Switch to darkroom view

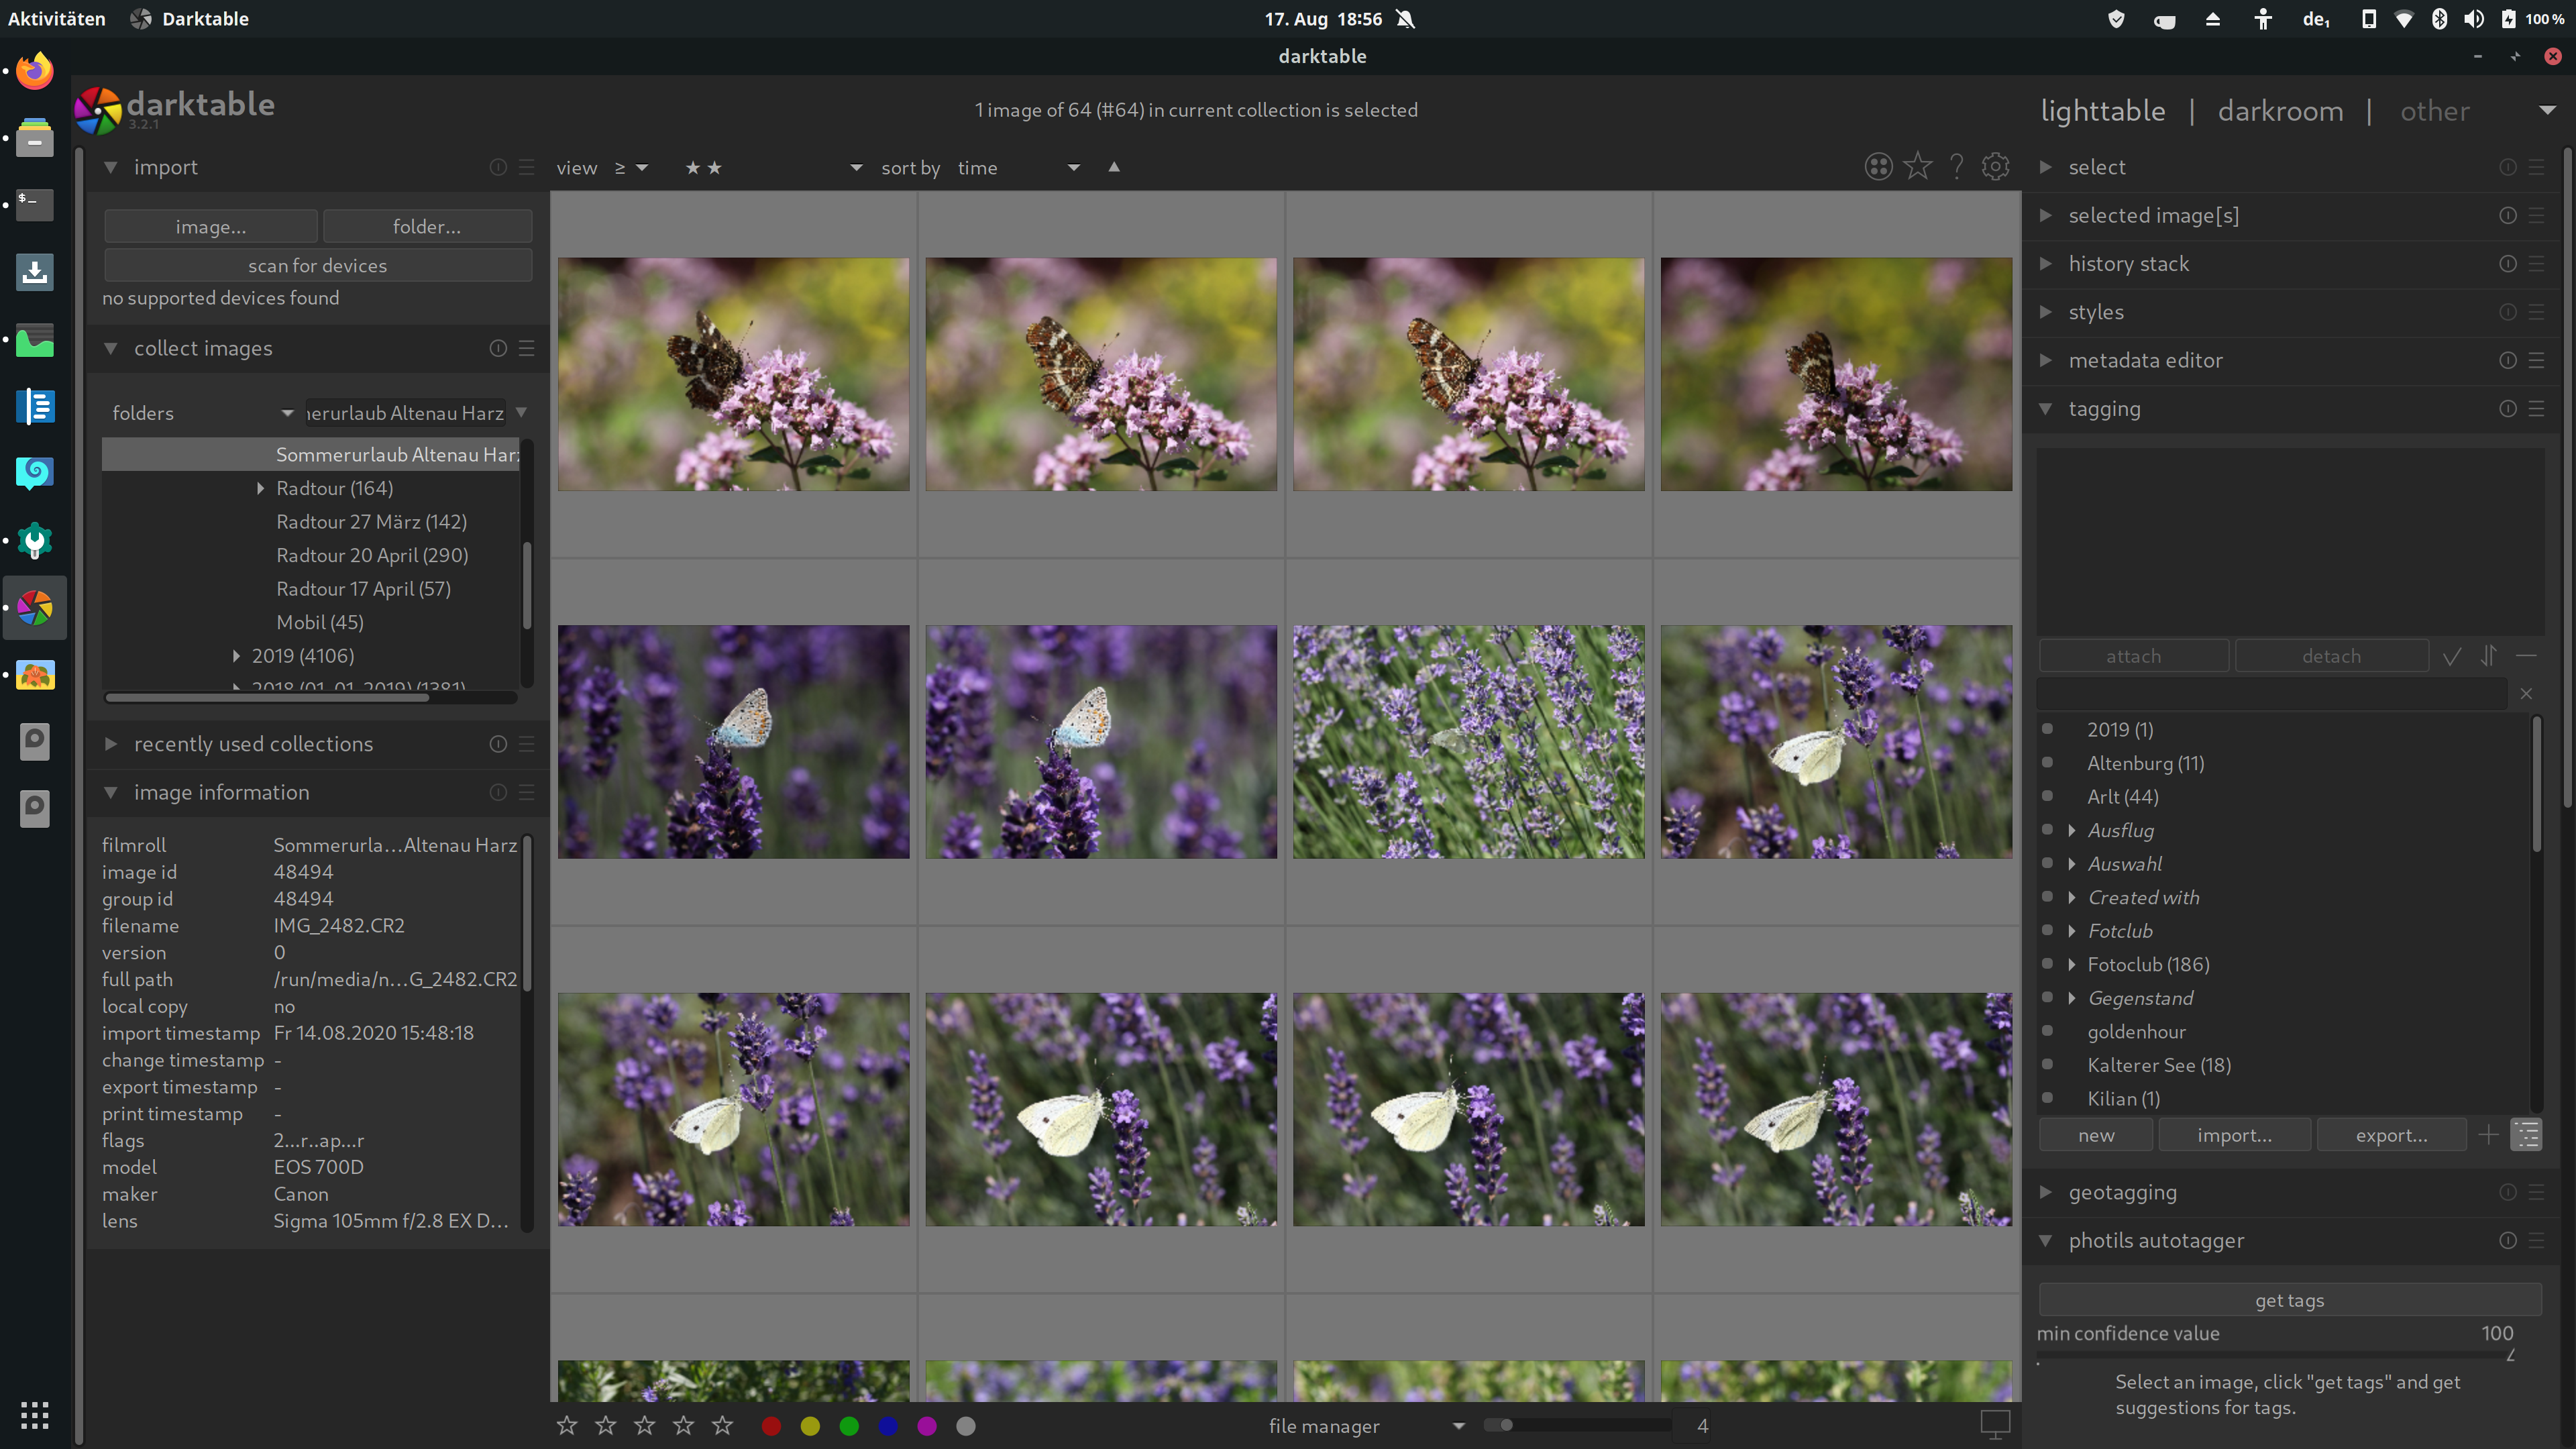coord(2280,111)
